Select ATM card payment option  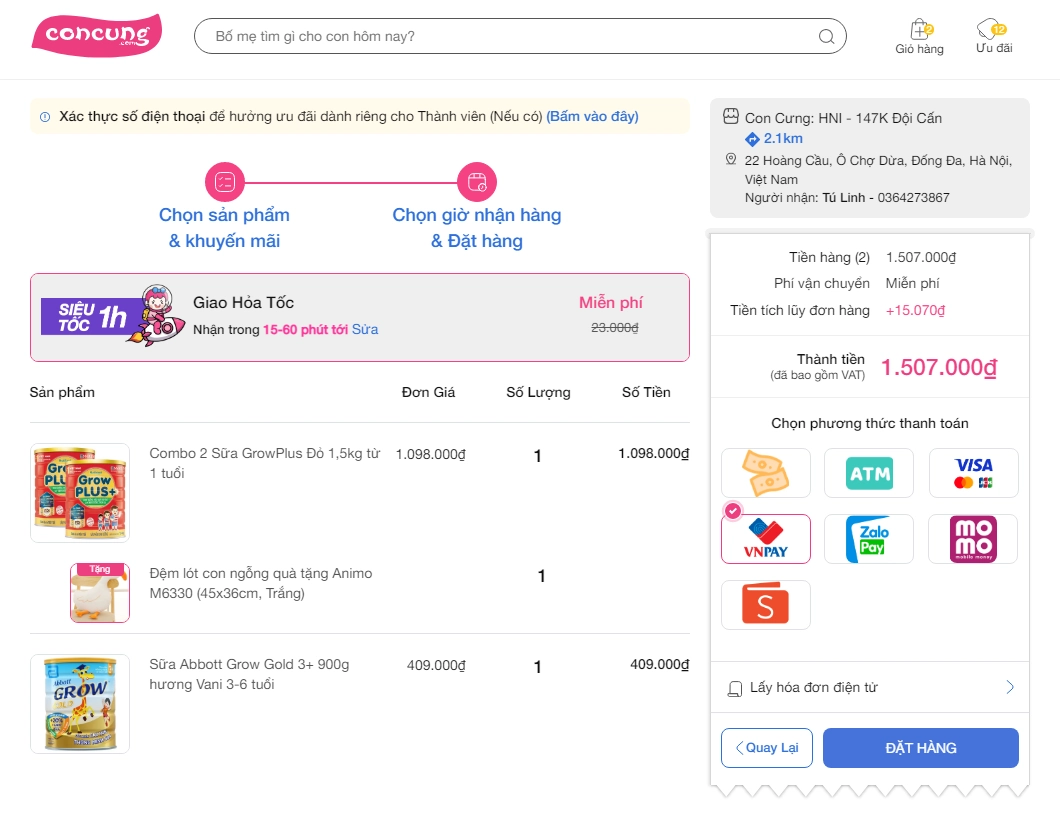(x=869, y=473)
